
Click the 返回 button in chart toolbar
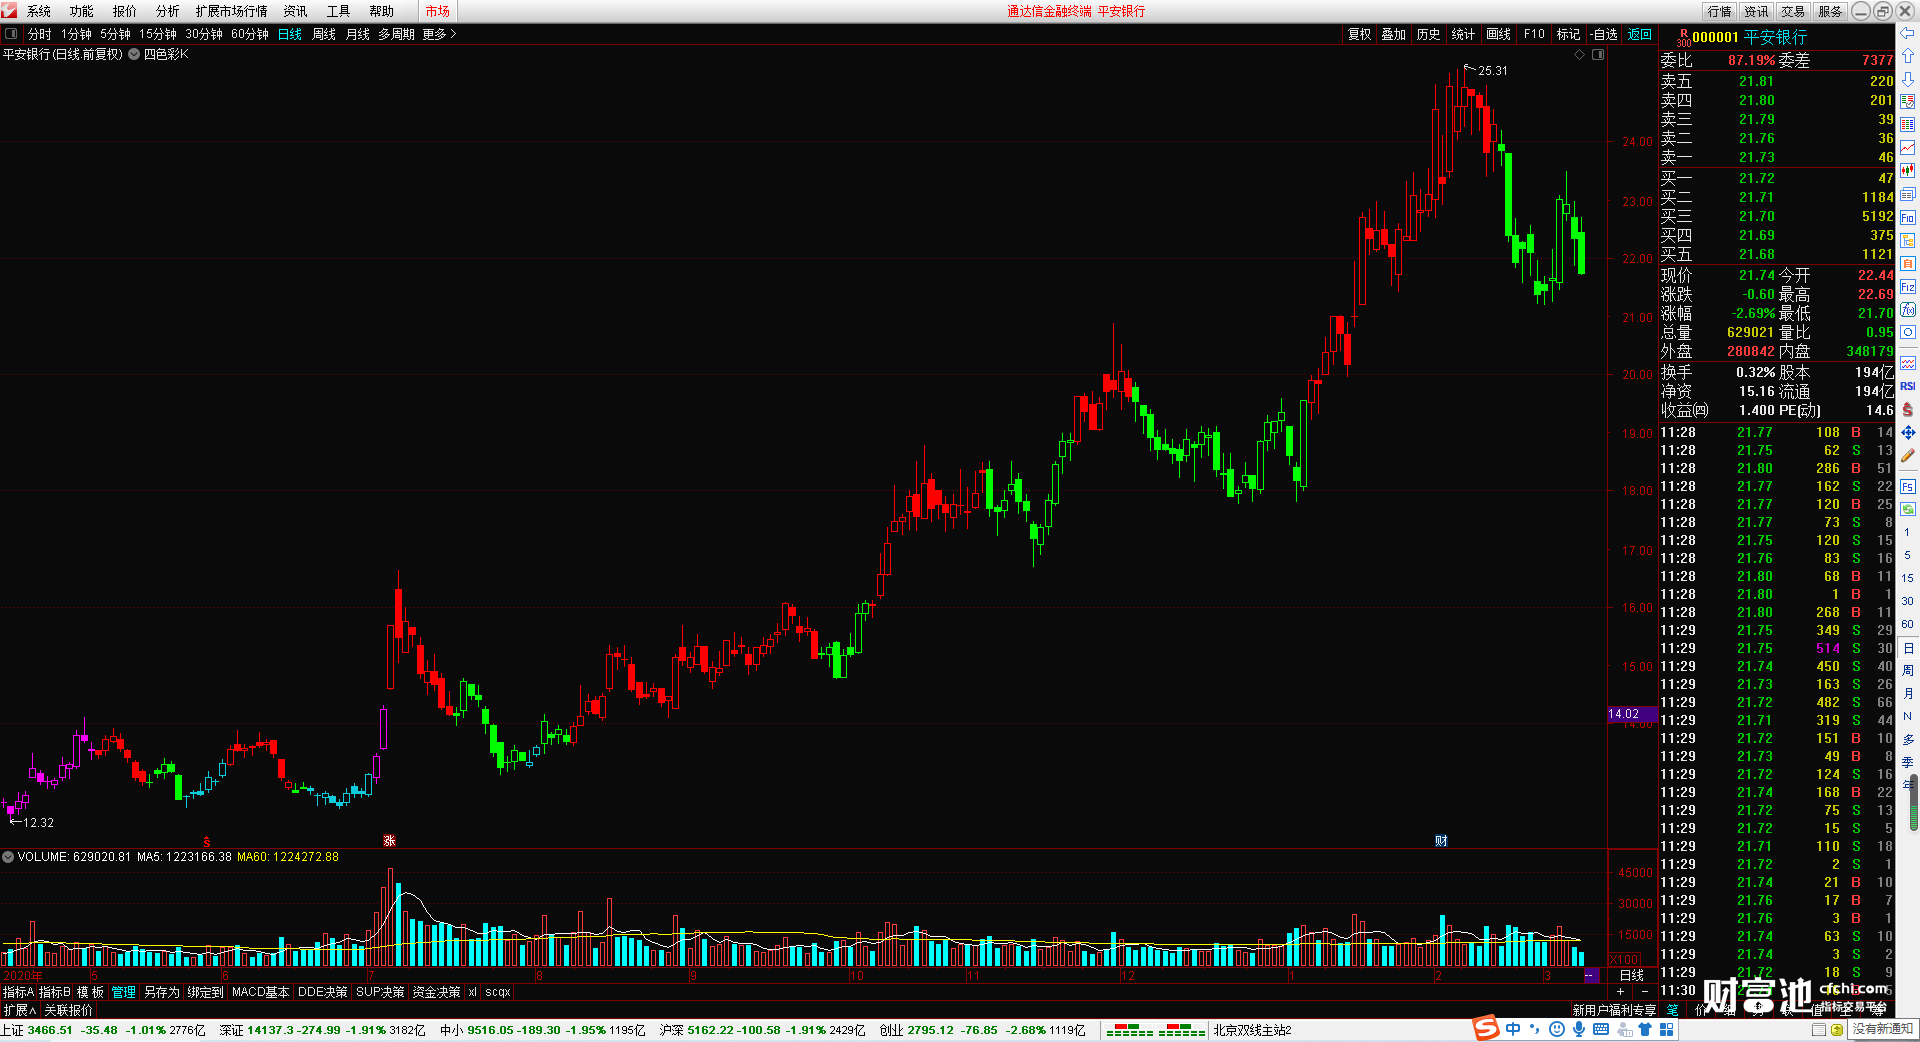pyautogui.click(x=1640, y=34)
